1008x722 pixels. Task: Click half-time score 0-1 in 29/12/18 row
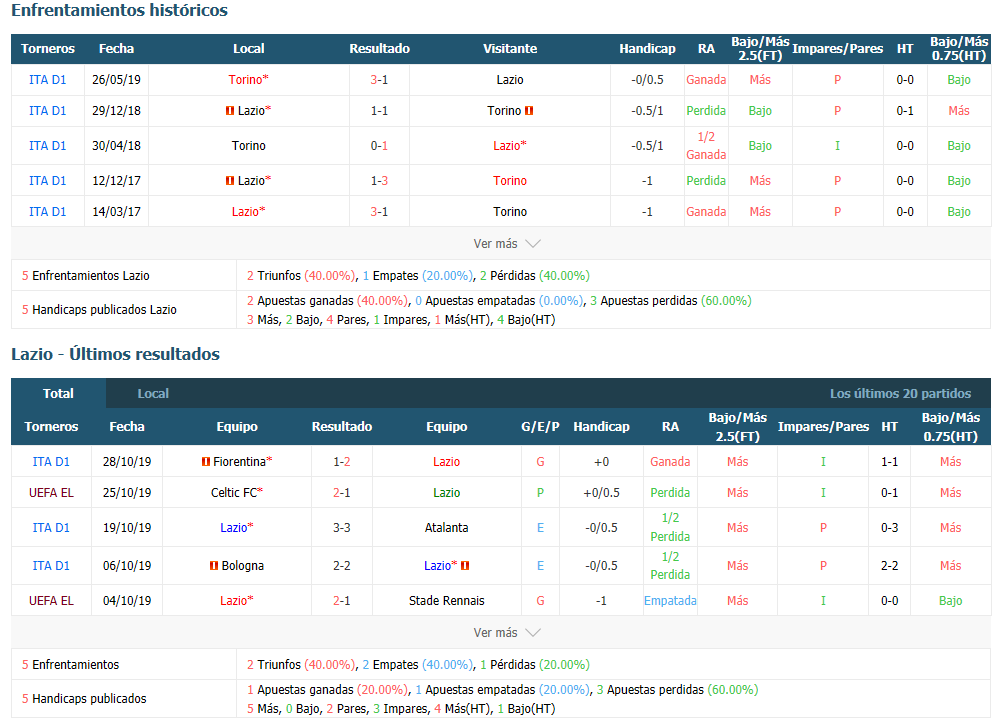905,111
